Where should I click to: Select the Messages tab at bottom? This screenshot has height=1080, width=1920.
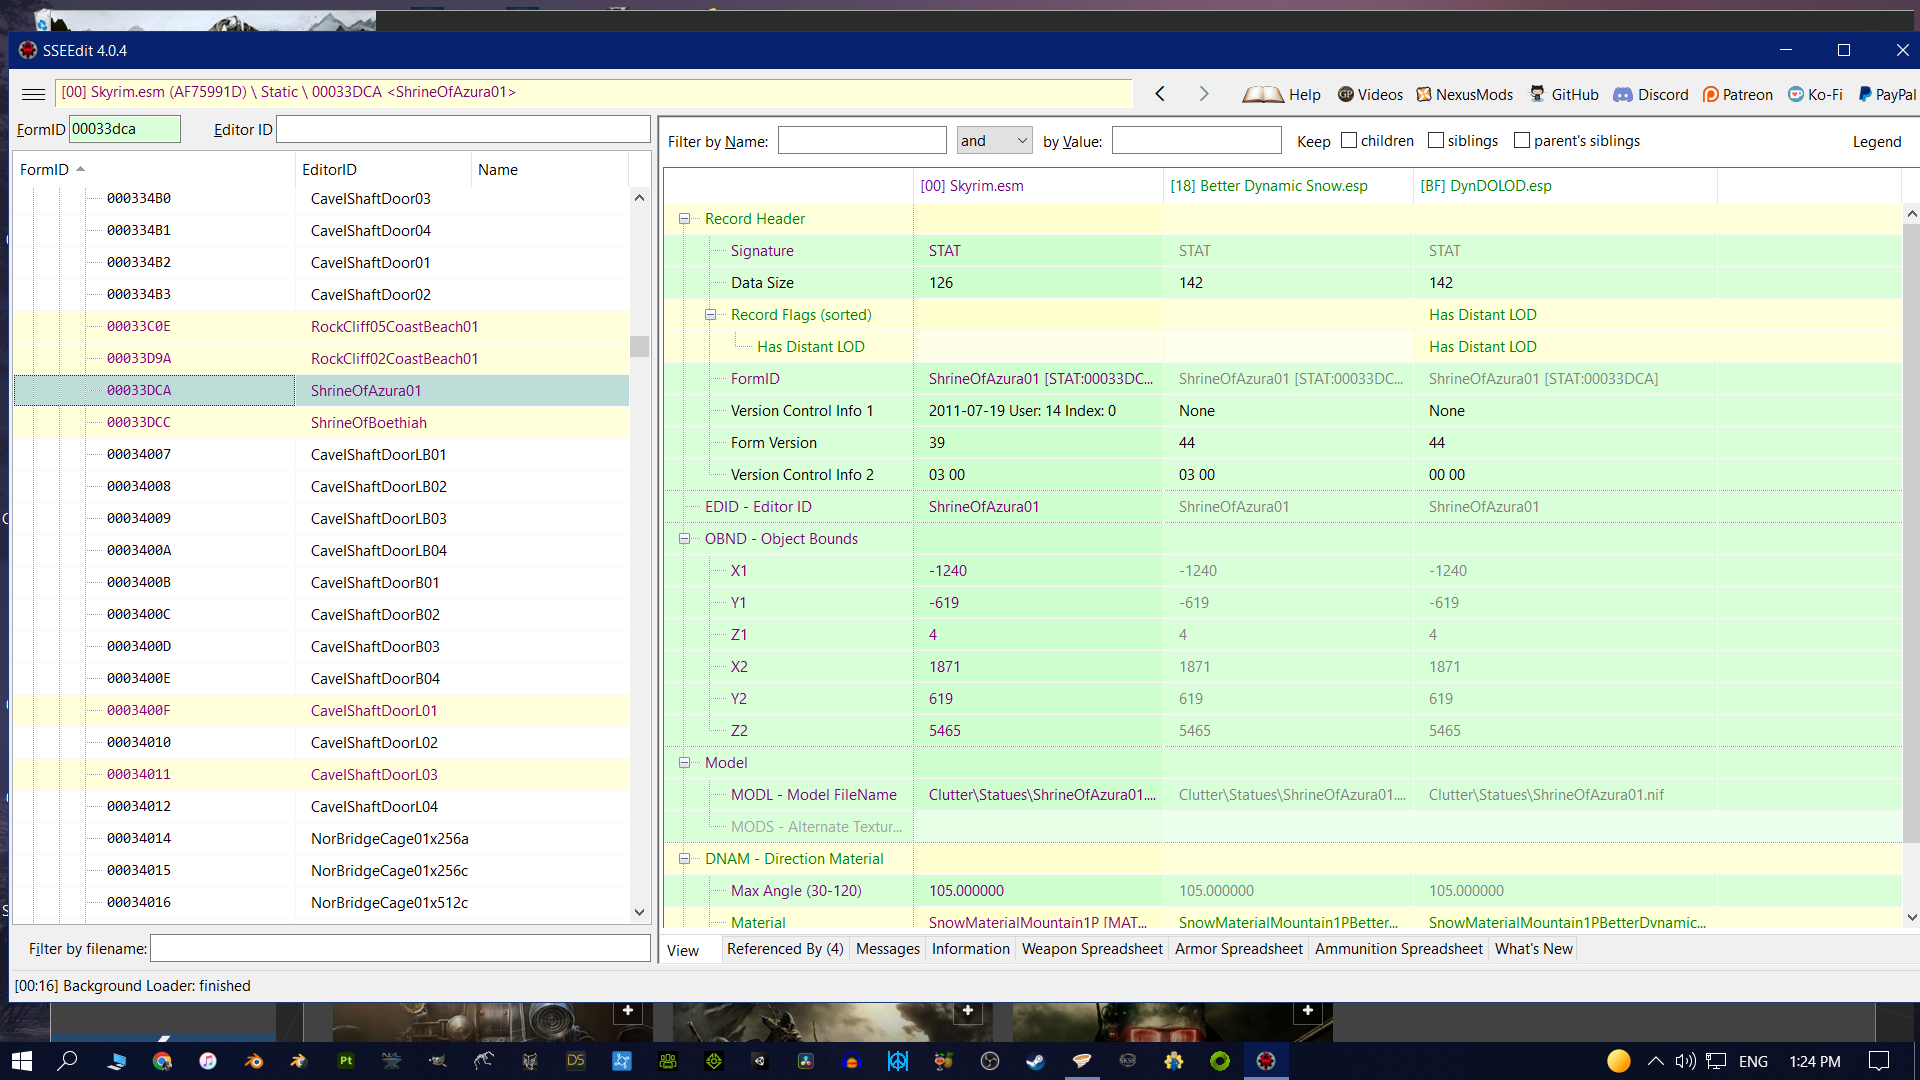[x=886, y=948]
